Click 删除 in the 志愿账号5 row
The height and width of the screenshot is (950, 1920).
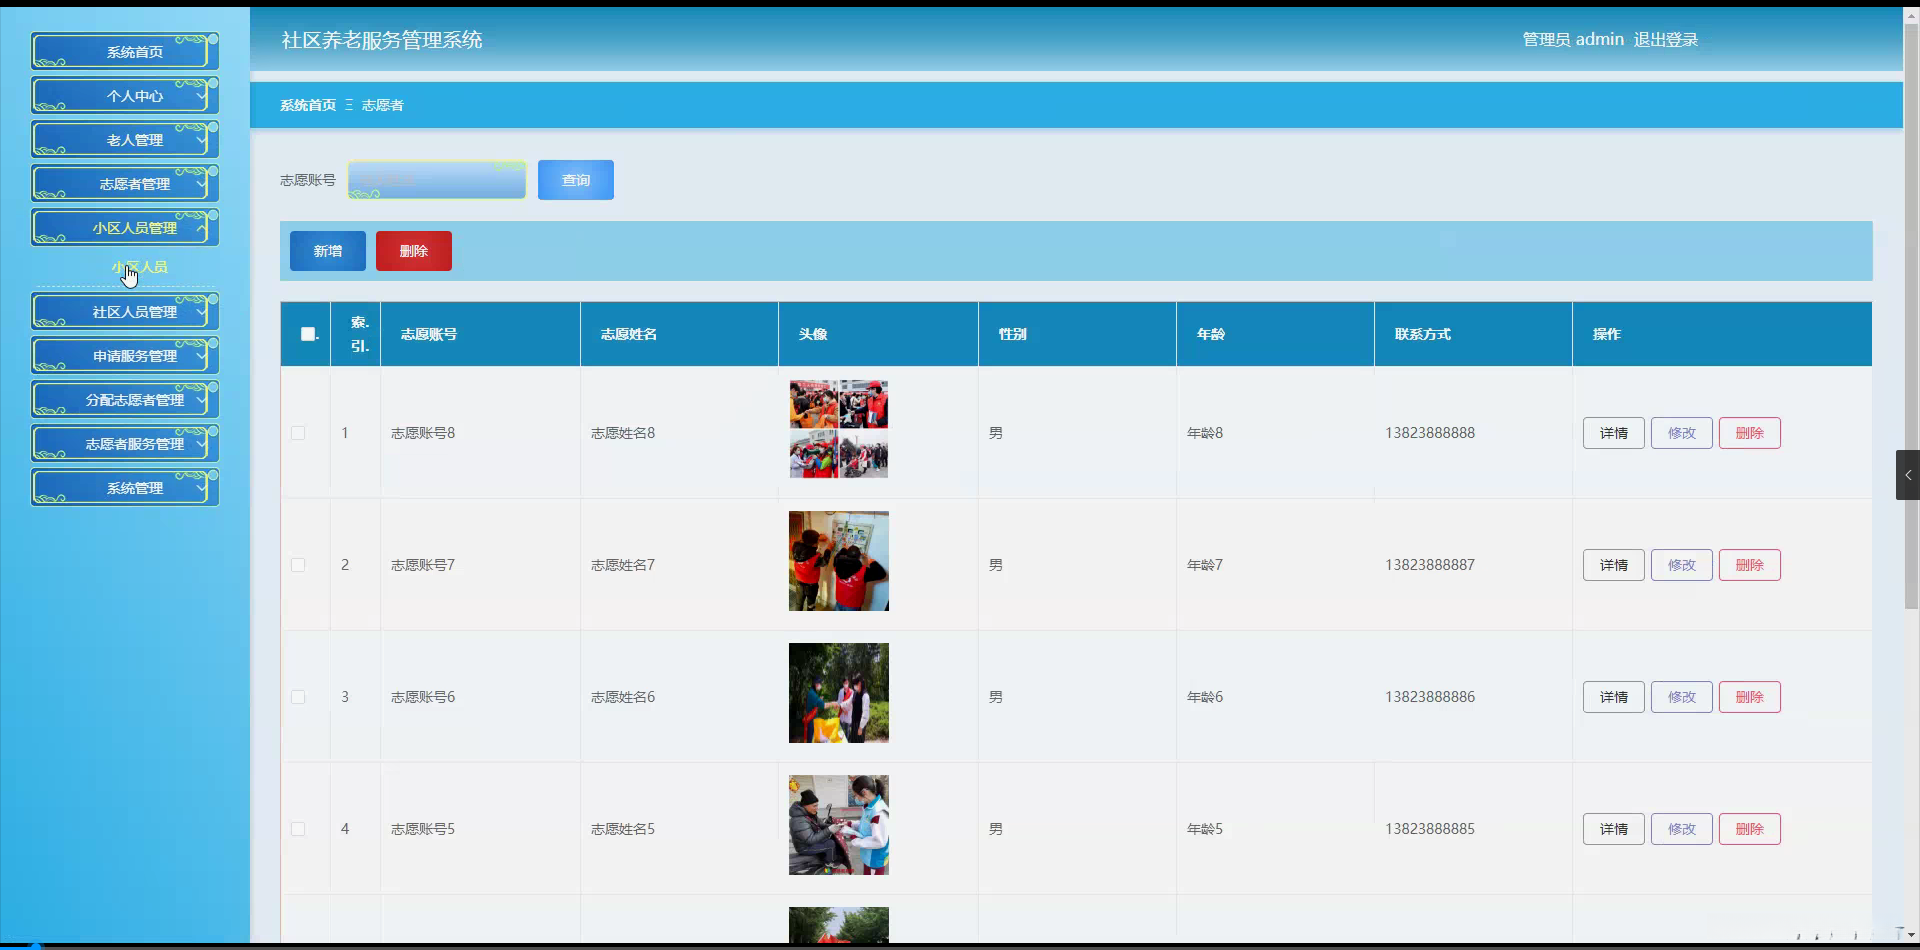[x=1750, y=829]
